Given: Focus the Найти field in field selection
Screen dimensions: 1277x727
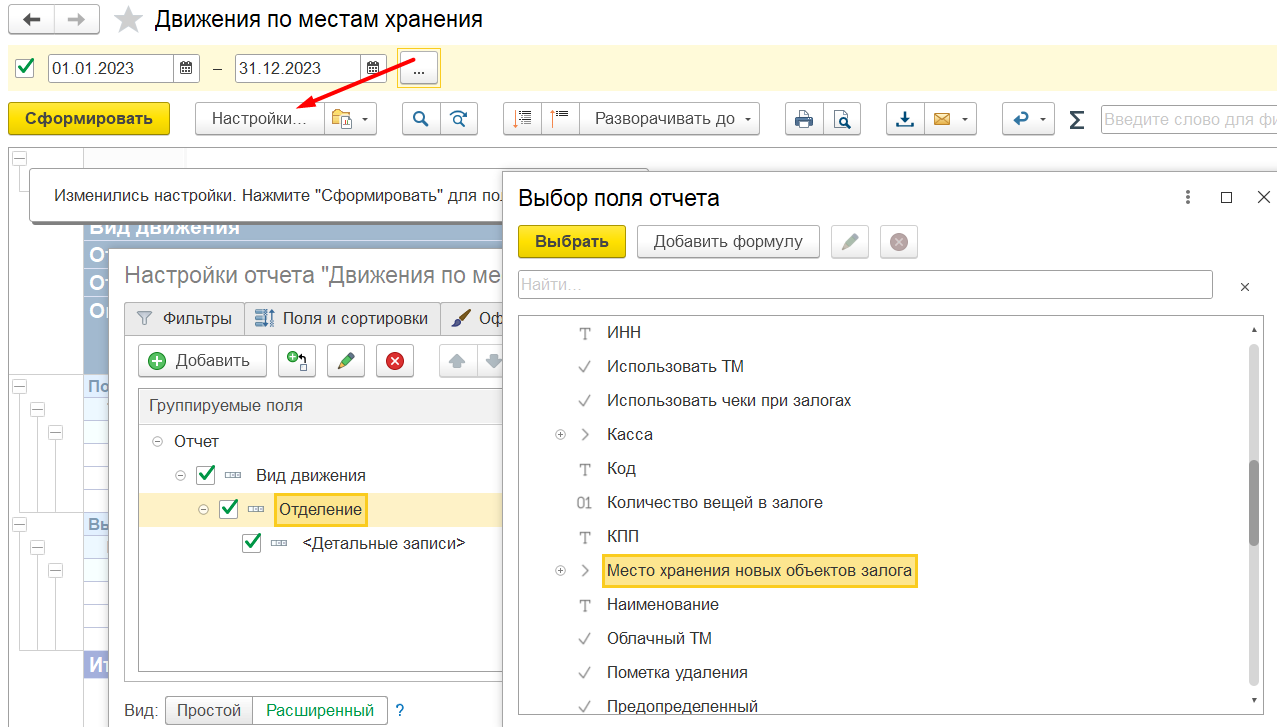Looking at the screenshot, I should 865,285.
